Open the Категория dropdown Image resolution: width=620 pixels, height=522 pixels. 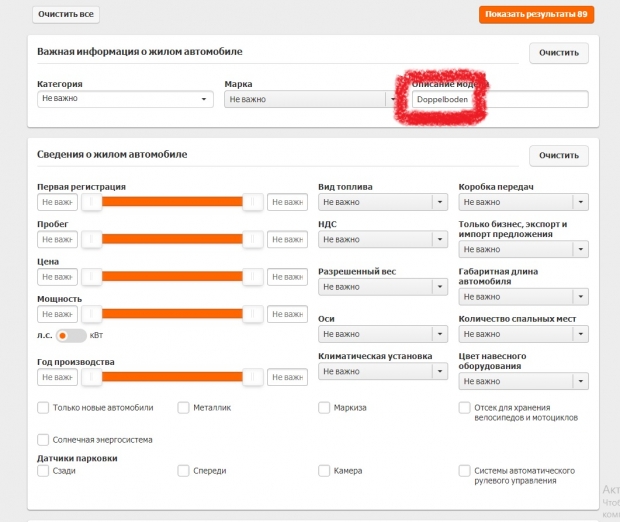pos(125,99)
